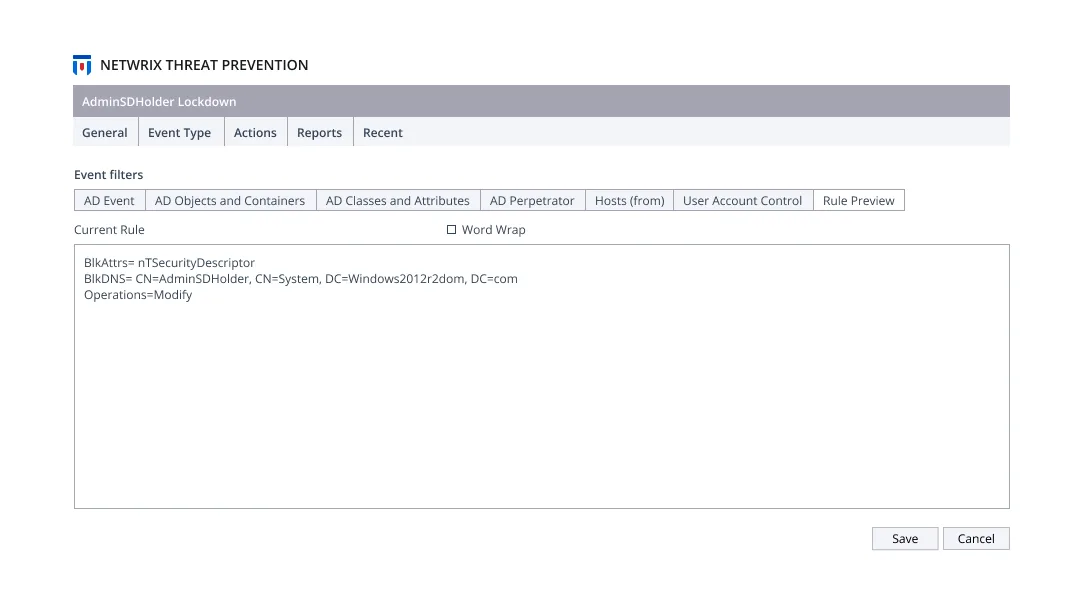The image size is (1080, 608).
Task: Cancel the policy edits
Action: tap(976, 538)
